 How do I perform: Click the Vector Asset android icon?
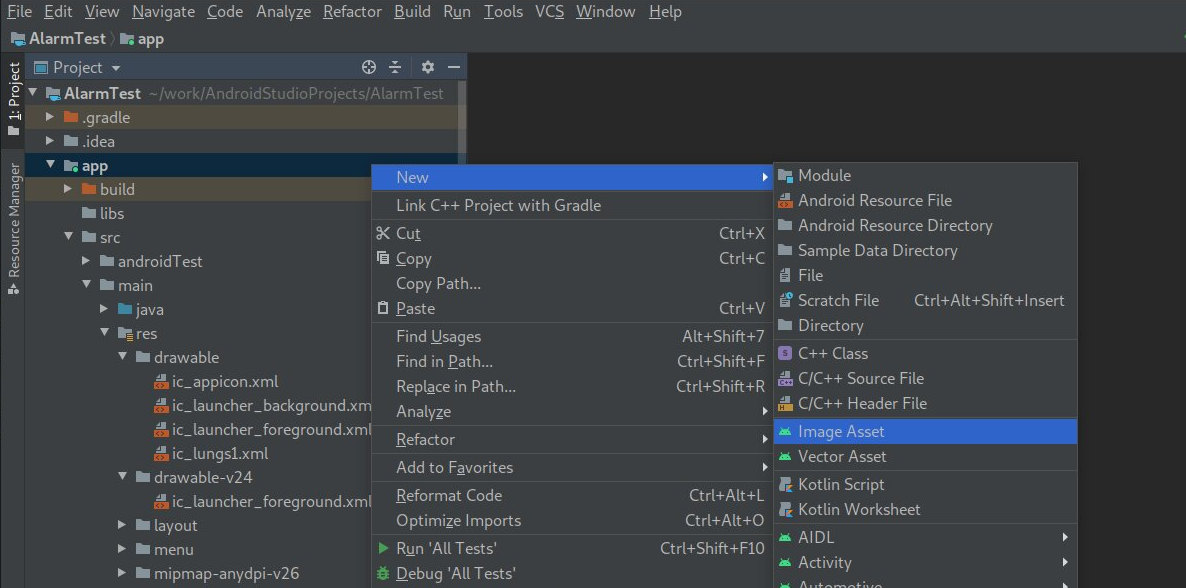[785, 456]
